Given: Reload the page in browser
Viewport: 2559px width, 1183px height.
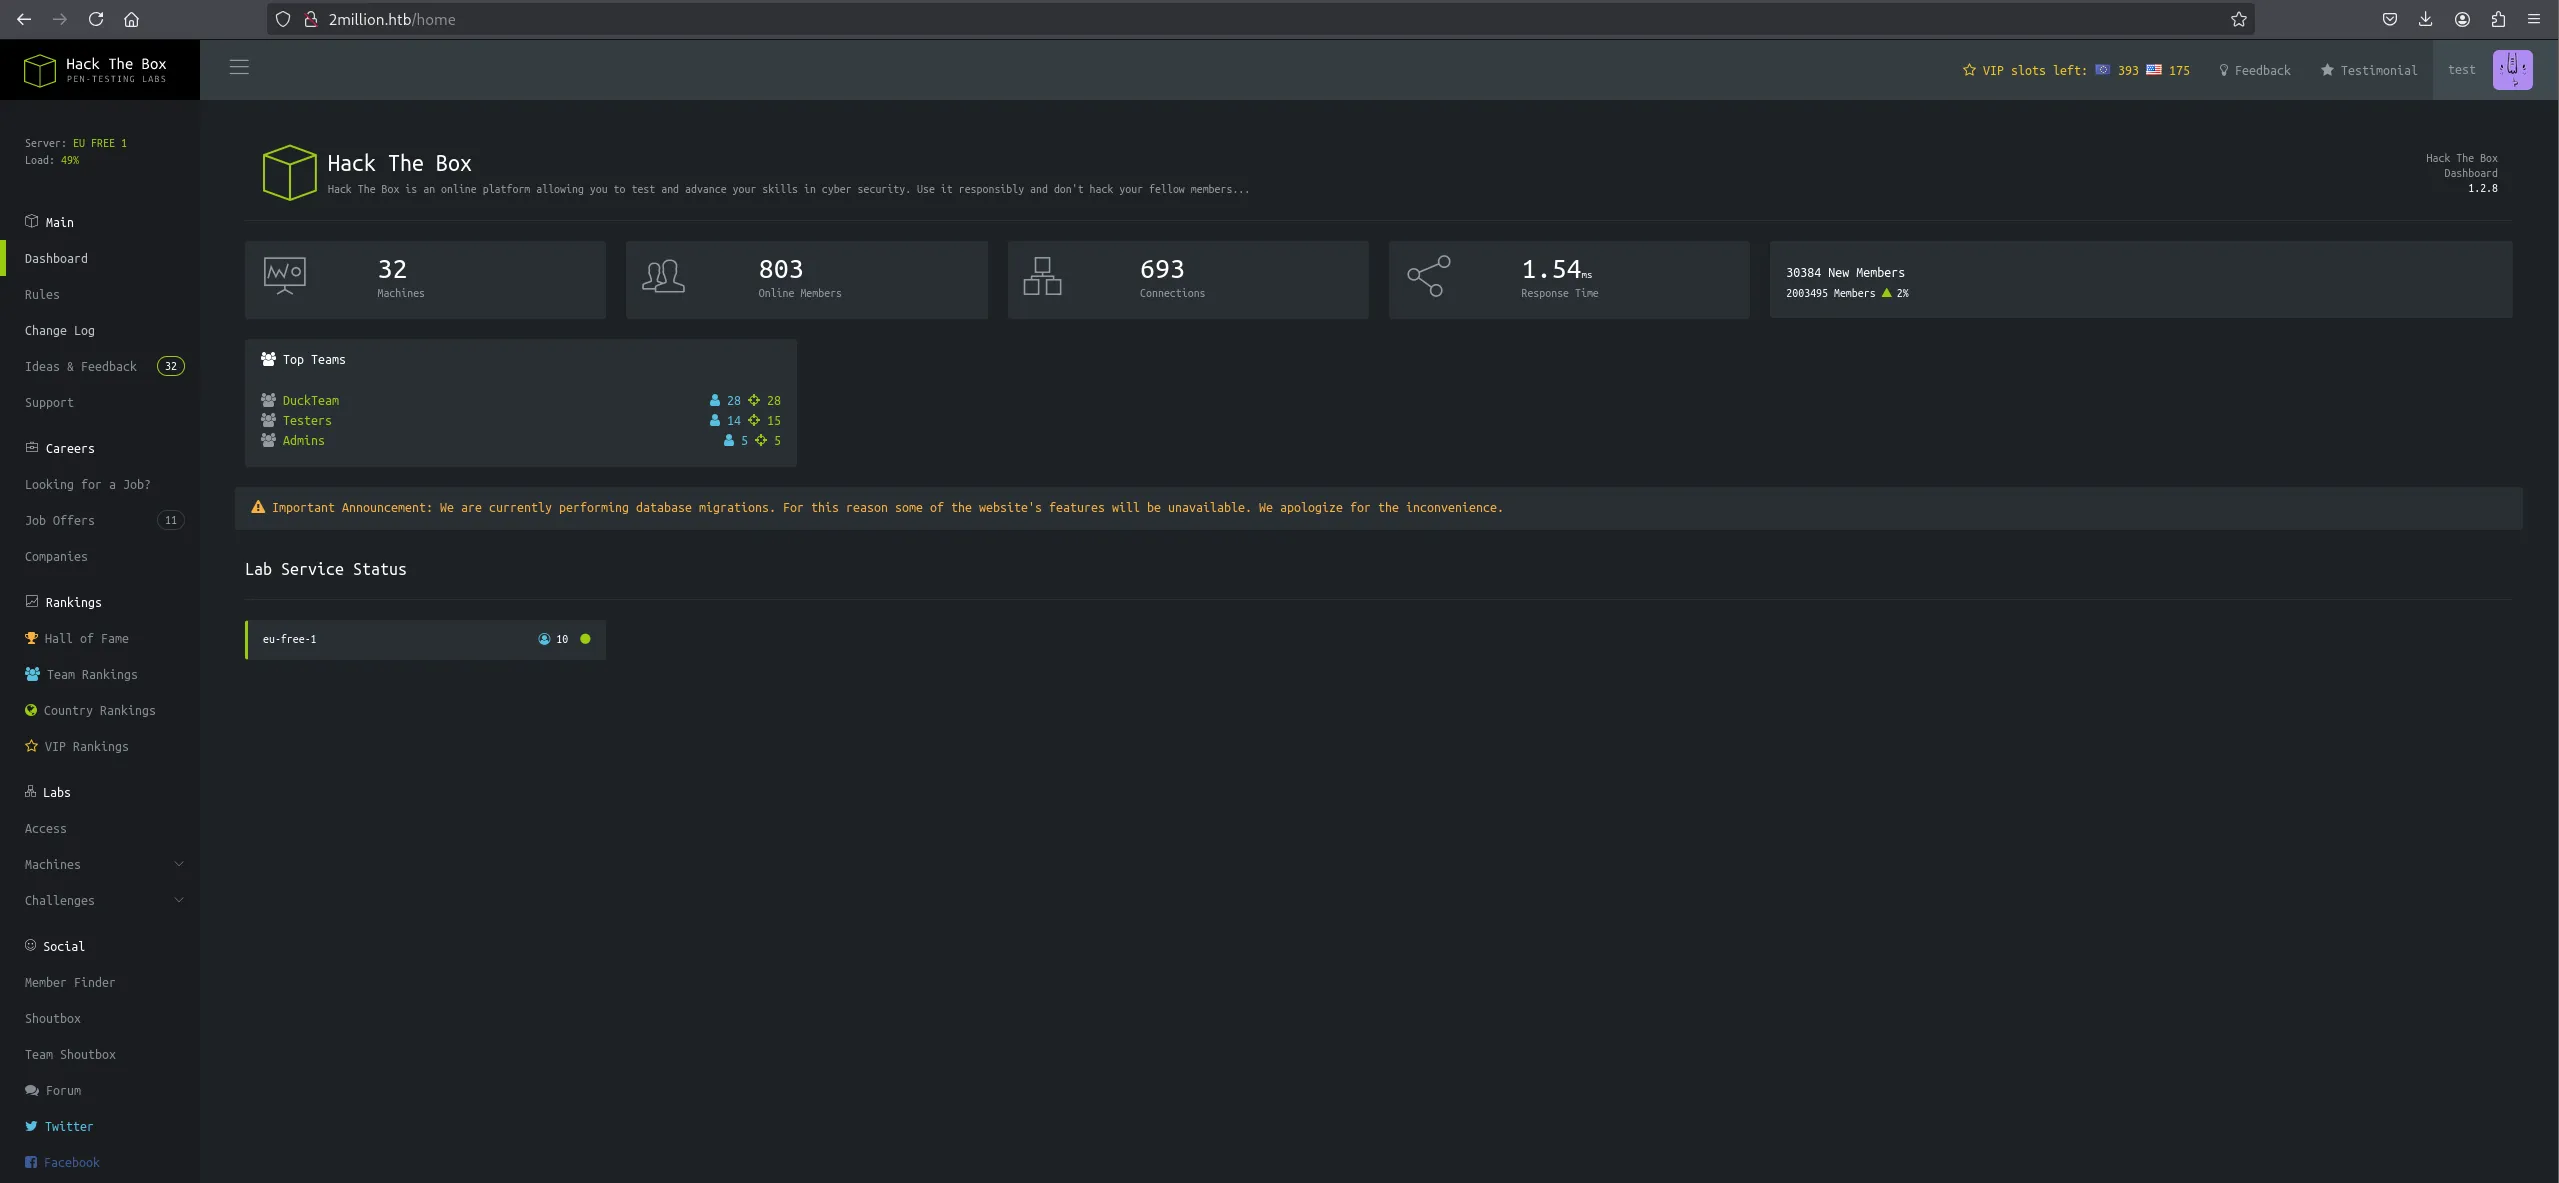Looking at the screenshot, I should [x=96, y=19].
